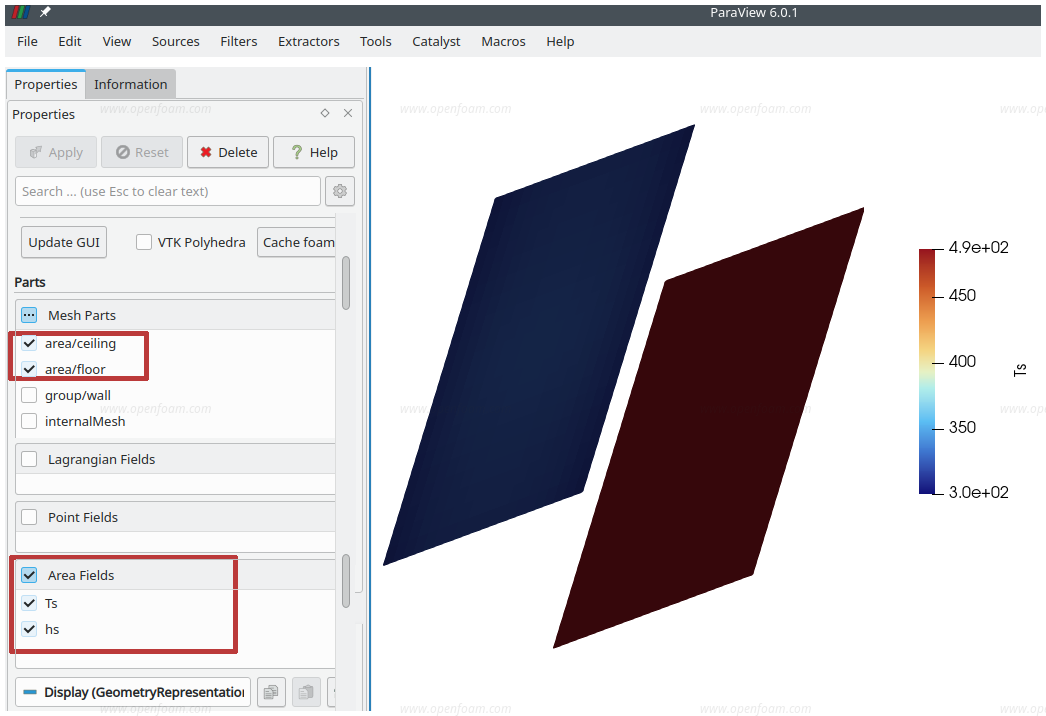The image size is (1046, 716).
Task: Paste display properties icon
Action: click(x=306, y=692)
